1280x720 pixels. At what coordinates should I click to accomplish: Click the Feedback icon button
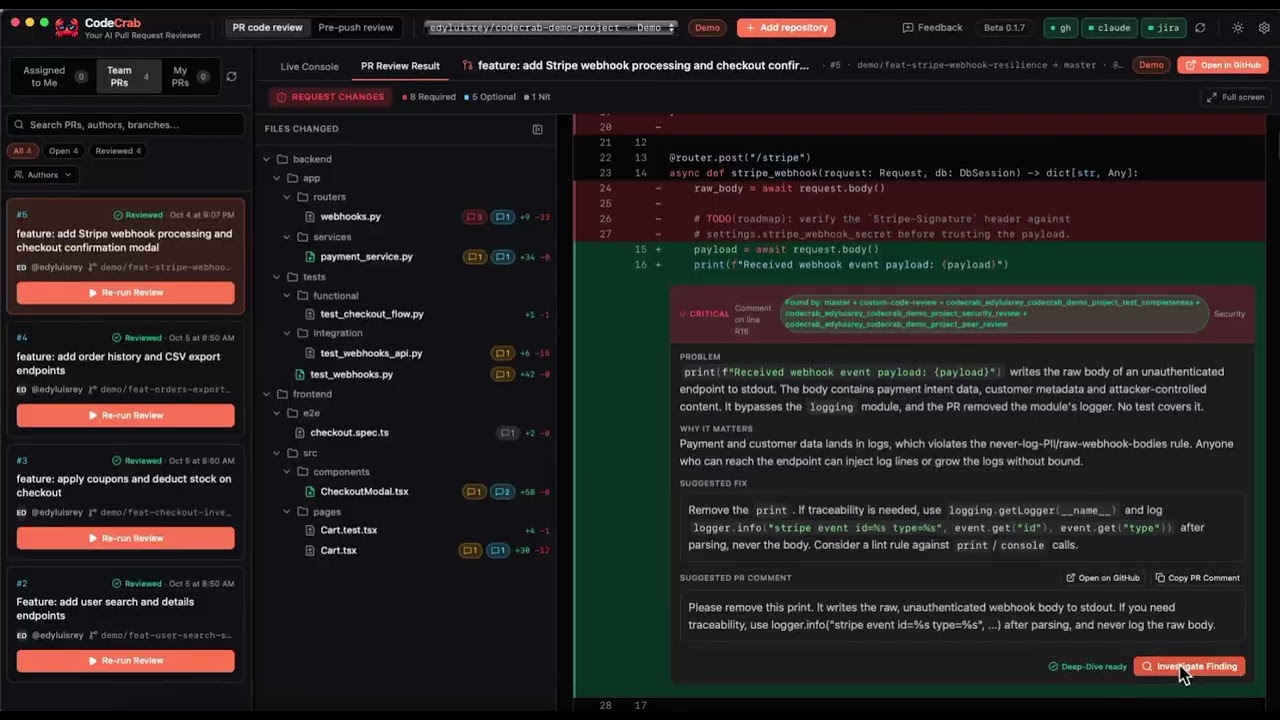(932, 28)
